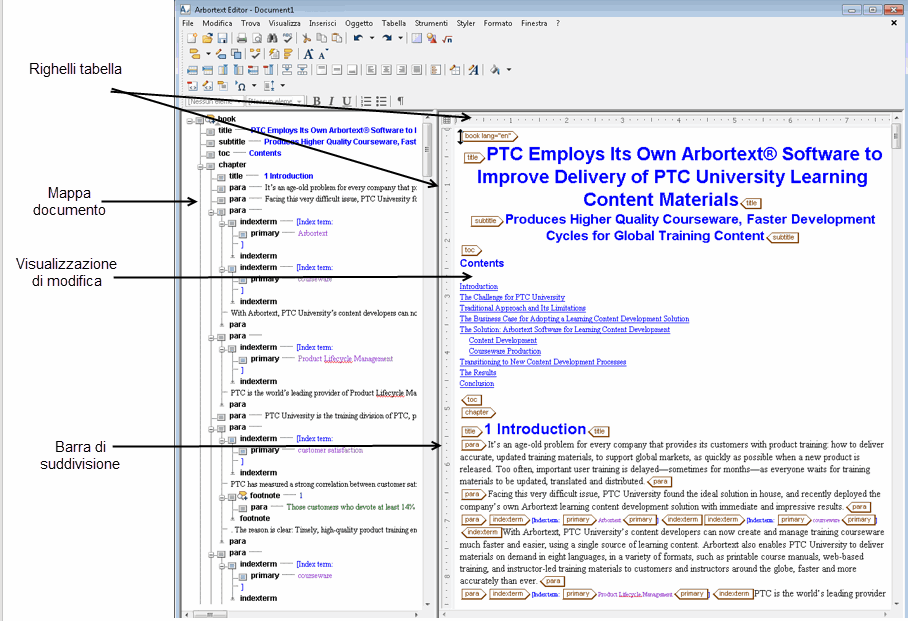Open the Modifica menu
Viewport: 908px width, 621px height.
217,23
